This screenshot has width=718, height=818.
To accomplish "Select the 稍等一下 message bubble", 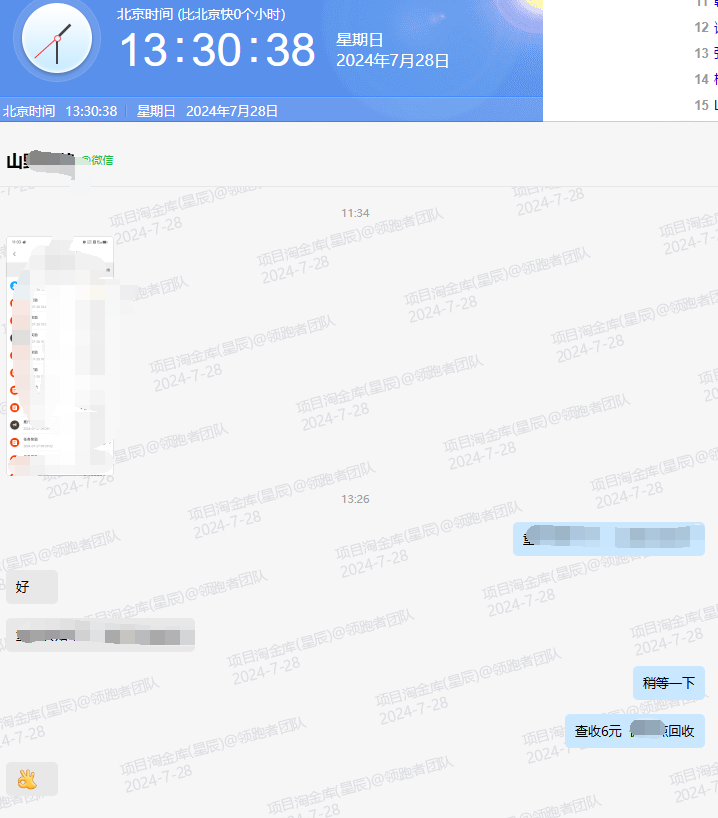I will tap(668, 683).
